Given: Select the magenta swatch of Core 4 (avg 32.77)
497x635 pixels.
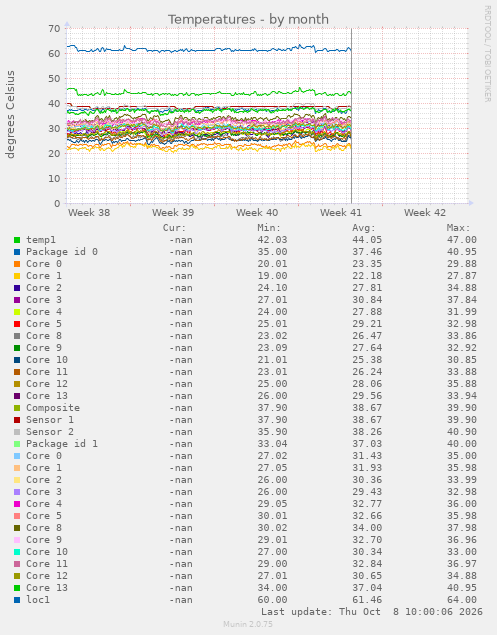Looking at the screenshot, I should [x=17, y=504].
